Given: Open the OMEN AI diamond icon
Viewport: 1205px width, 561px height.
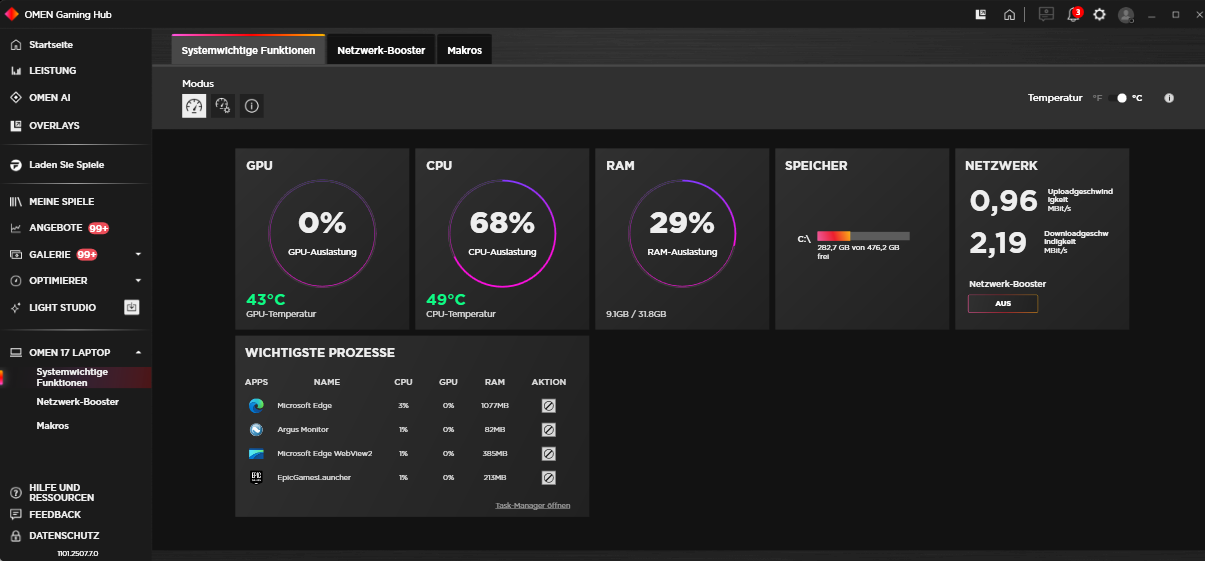Looking at the screenshot, I should click(16, 98).
